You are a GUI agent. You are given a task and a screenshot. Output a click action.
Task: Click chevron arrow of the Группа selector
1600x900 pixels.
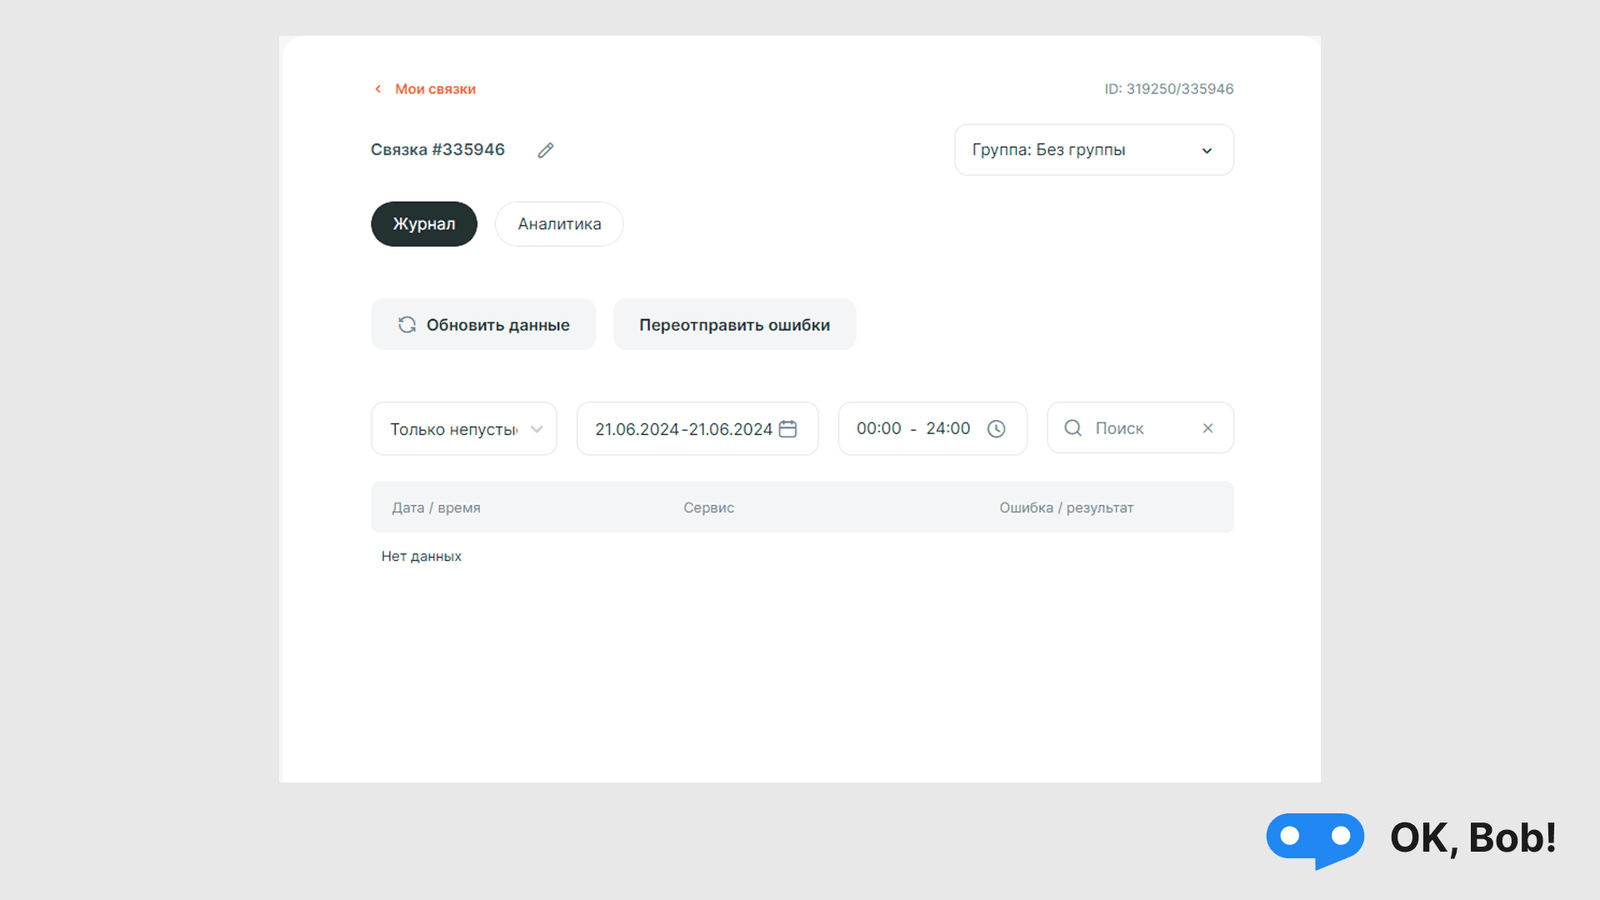[x=1207, y=151]
